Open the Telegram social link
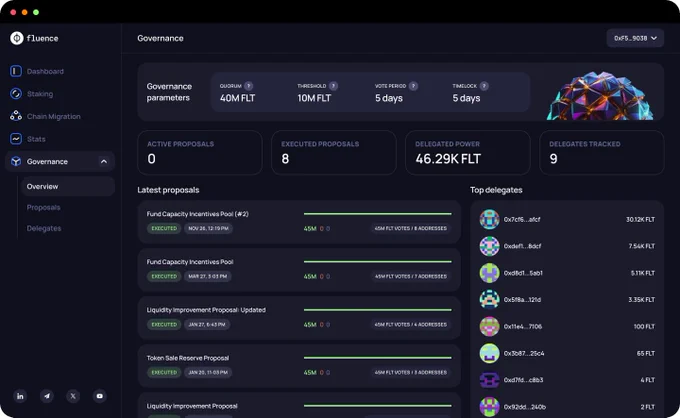Image resolution: width=680 pixels, height=418 pixels. click(x=47, y=396)
